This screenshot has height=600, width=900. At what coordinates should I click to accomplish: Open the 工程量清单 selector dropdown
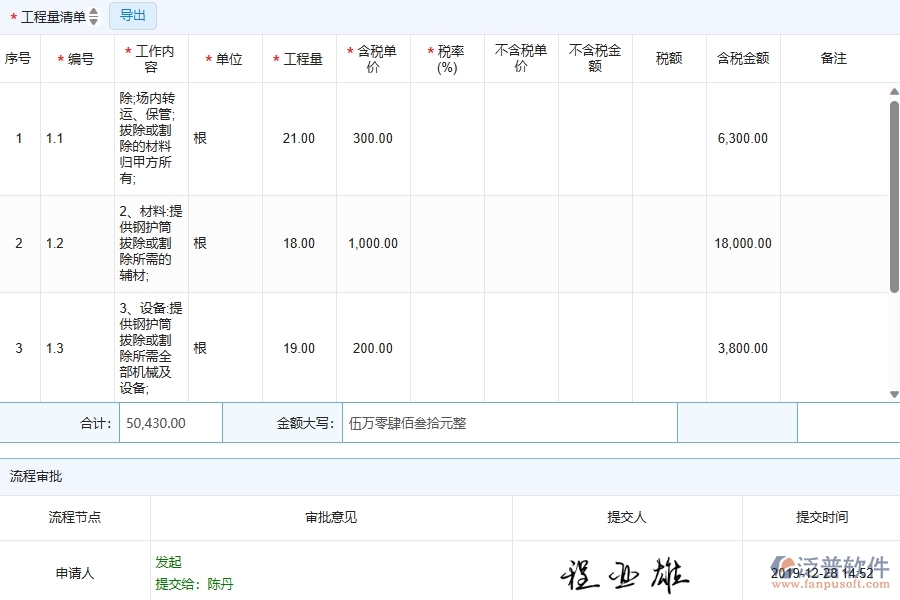click(50, 16)
